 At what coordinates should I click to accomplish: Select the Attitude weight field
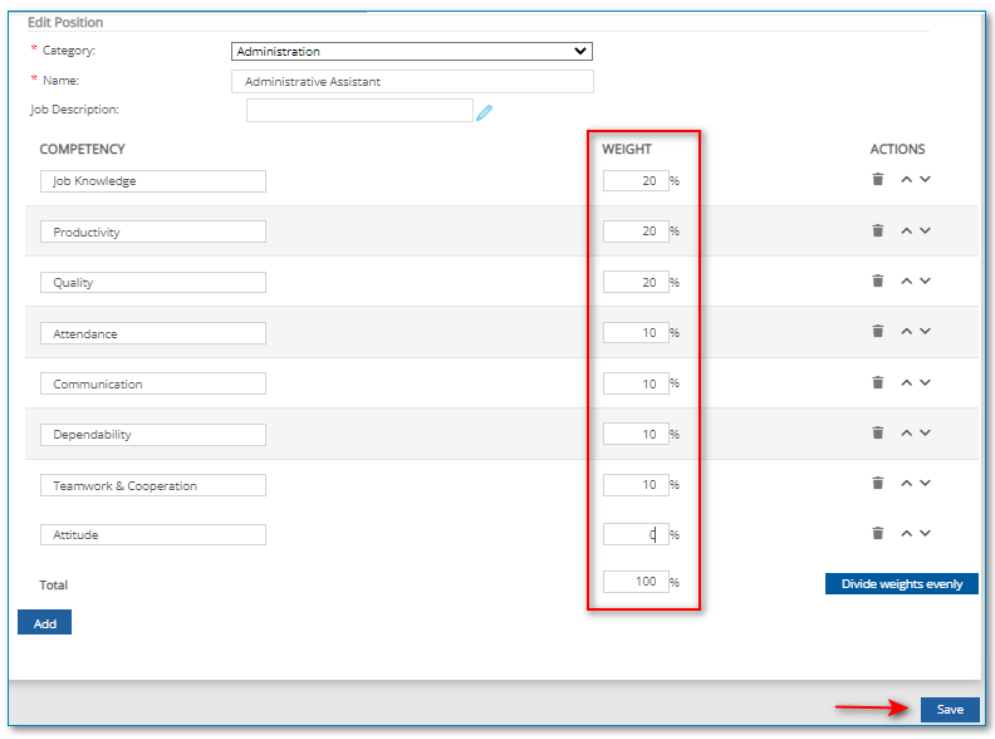pos(635,534)
